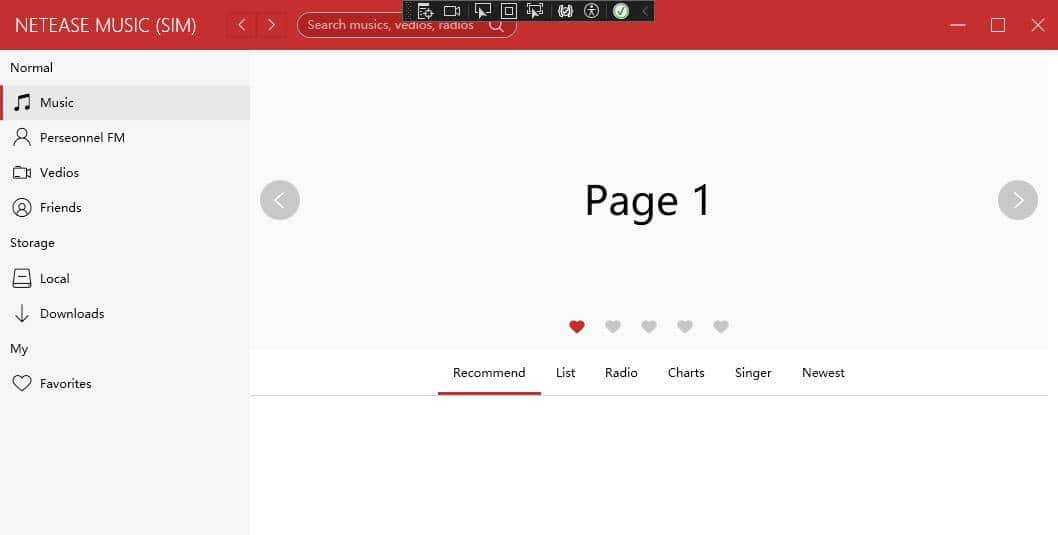The width and height of the screenshot is (1058, 535).
Task: Open Local storage icon
Action: 22,278
